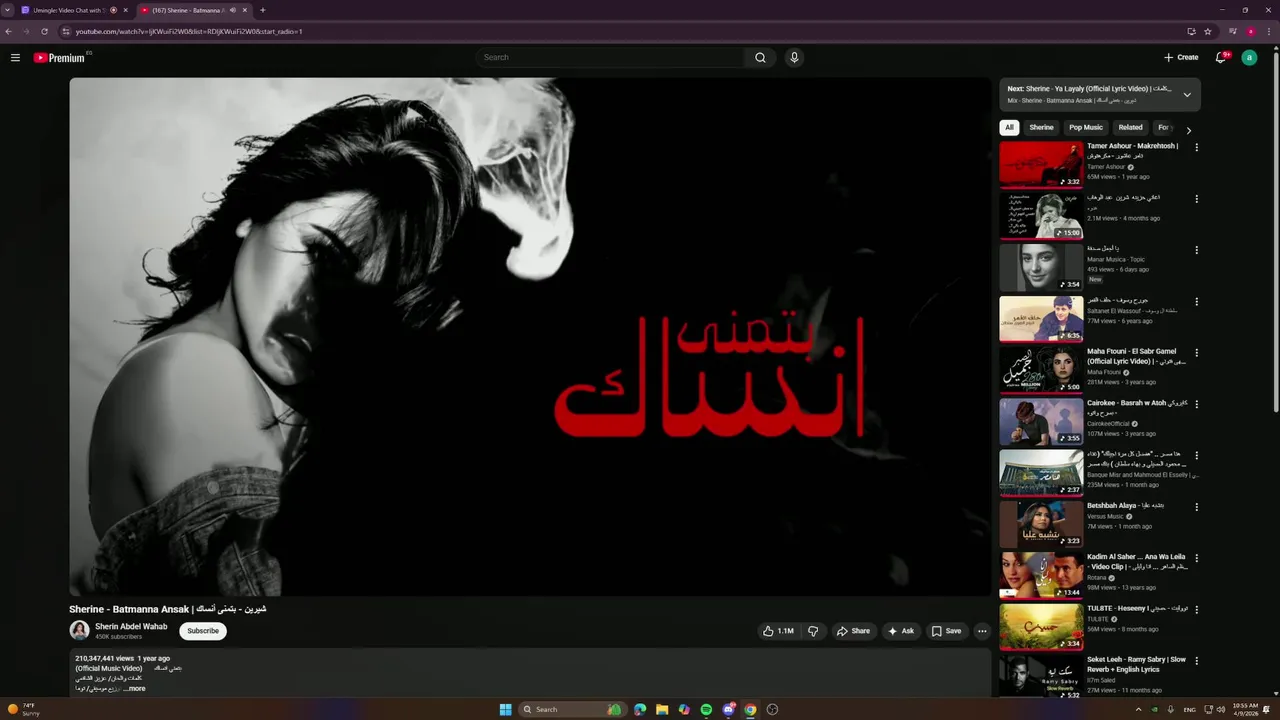Expand the Mix playlist panel chevron
Image resolution: width=1280 pixels, height=720 pixels.
[1187, 95]
